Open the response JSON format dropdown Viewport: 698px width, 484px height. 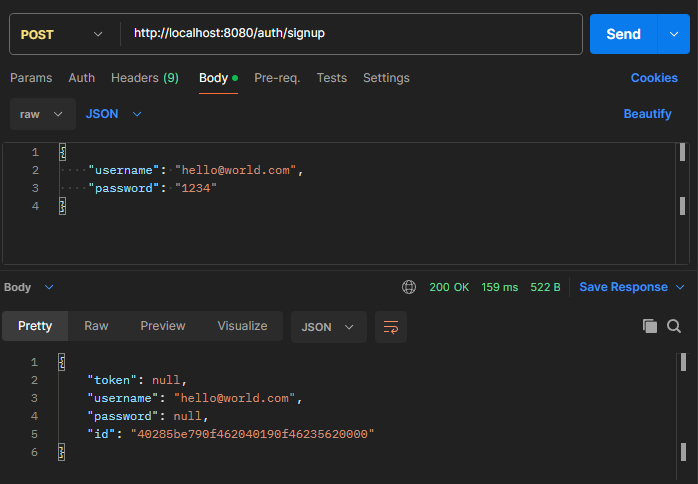328,326
